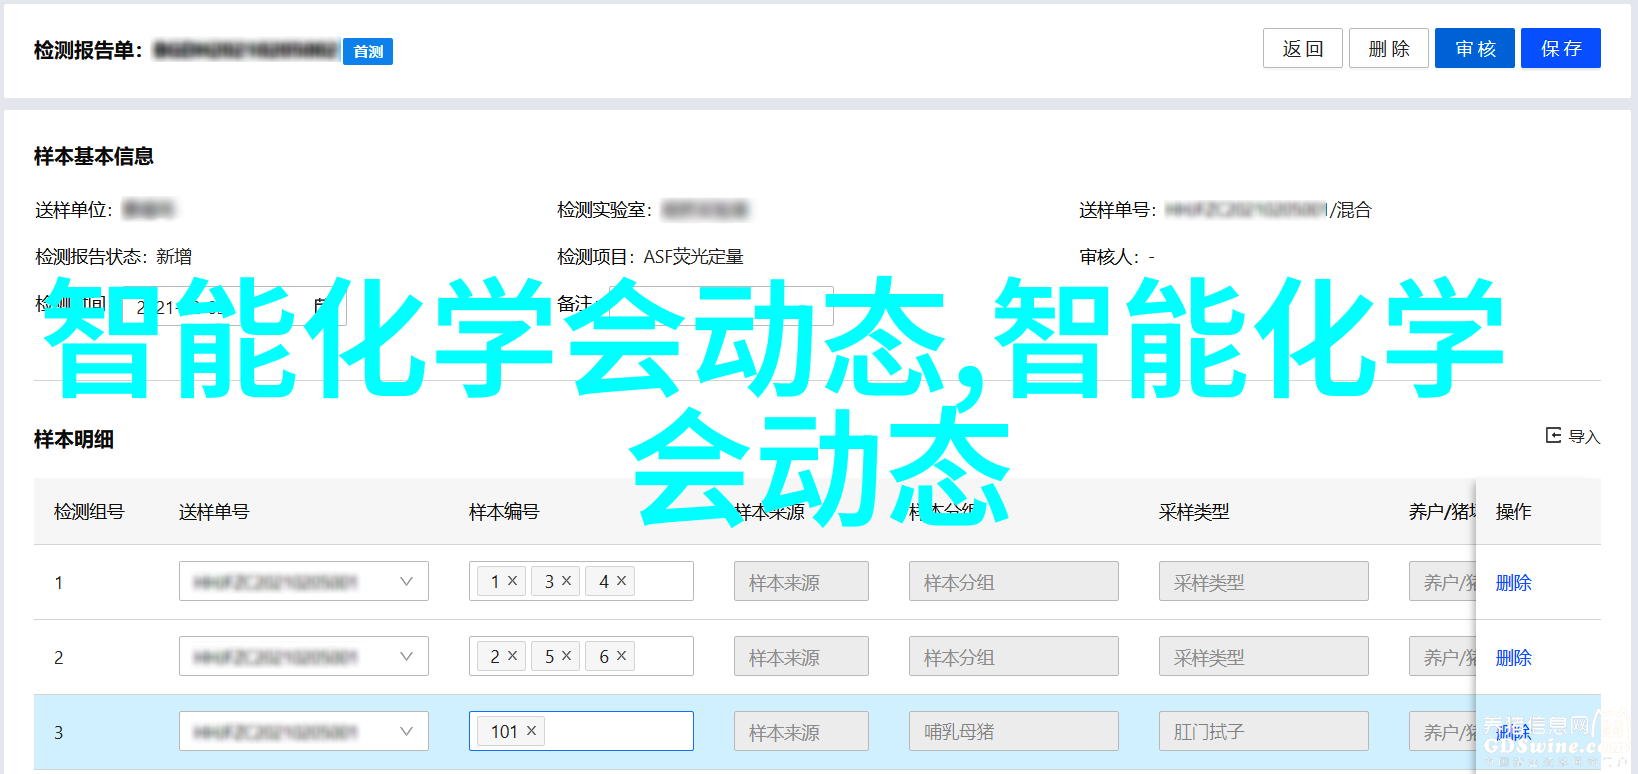Click 样本基本信息 section title
The image size is (1638, 774).
pyautogui.click(x=94, y=156)
